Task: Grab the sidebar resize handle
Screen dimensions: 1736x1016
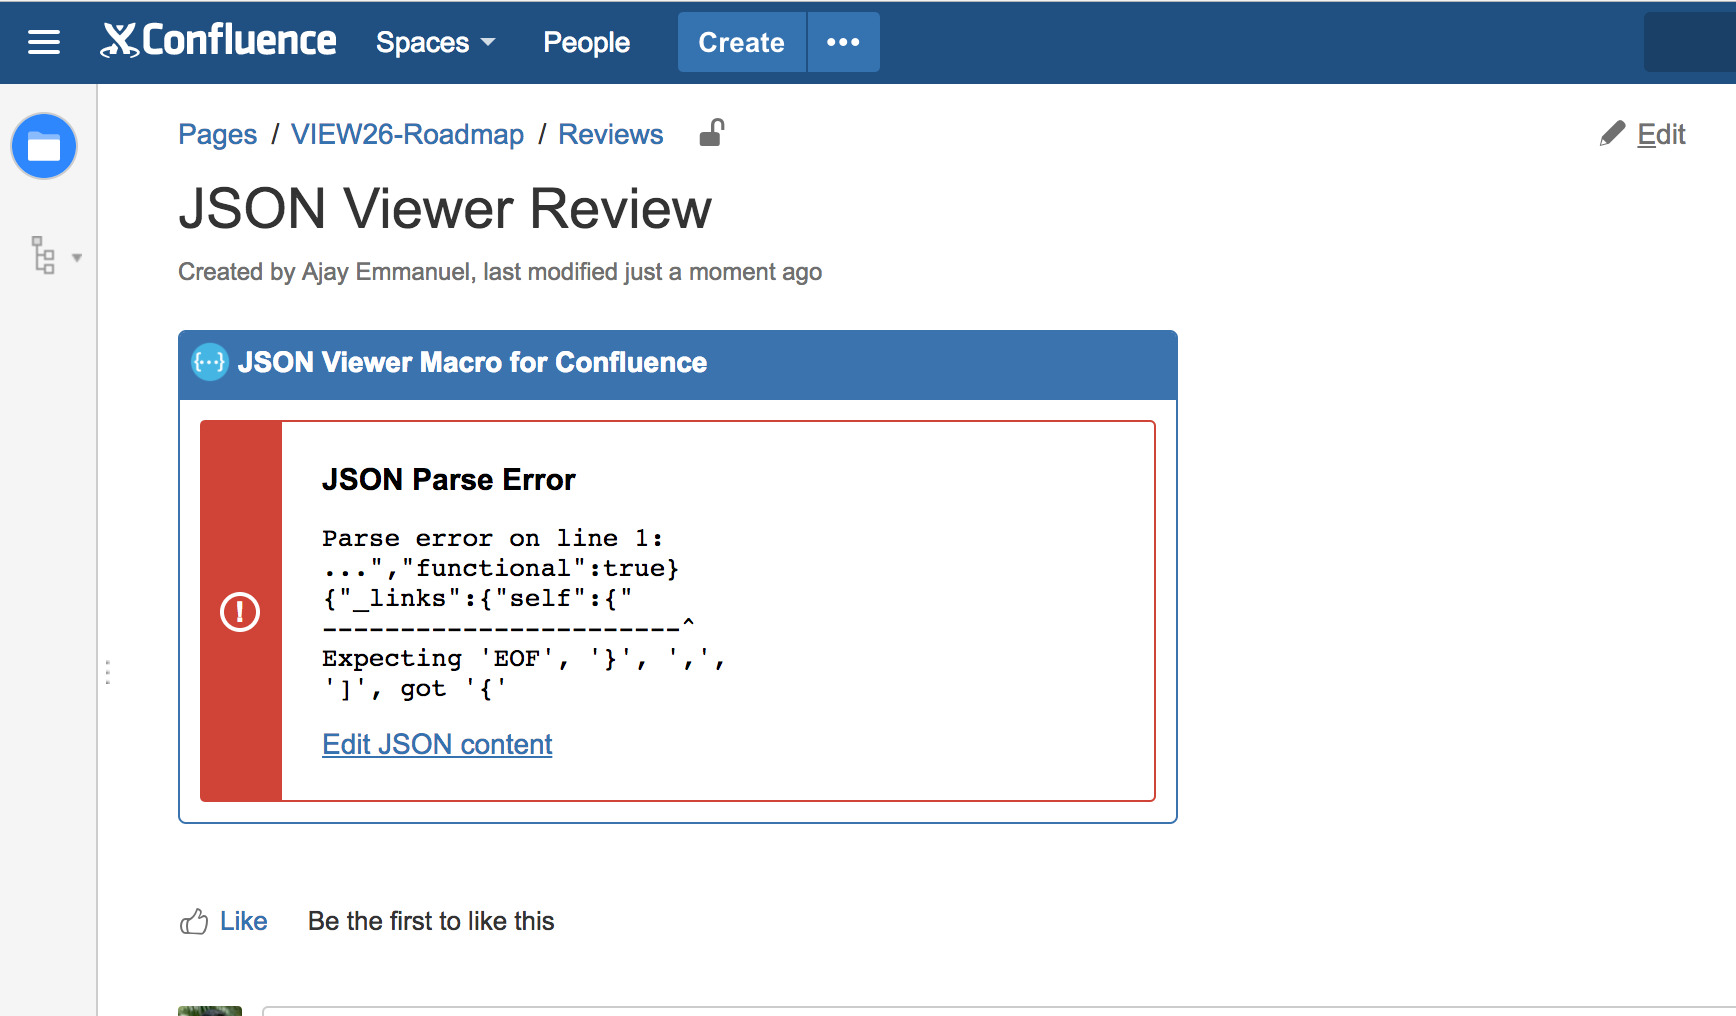Action: (107, 672)
